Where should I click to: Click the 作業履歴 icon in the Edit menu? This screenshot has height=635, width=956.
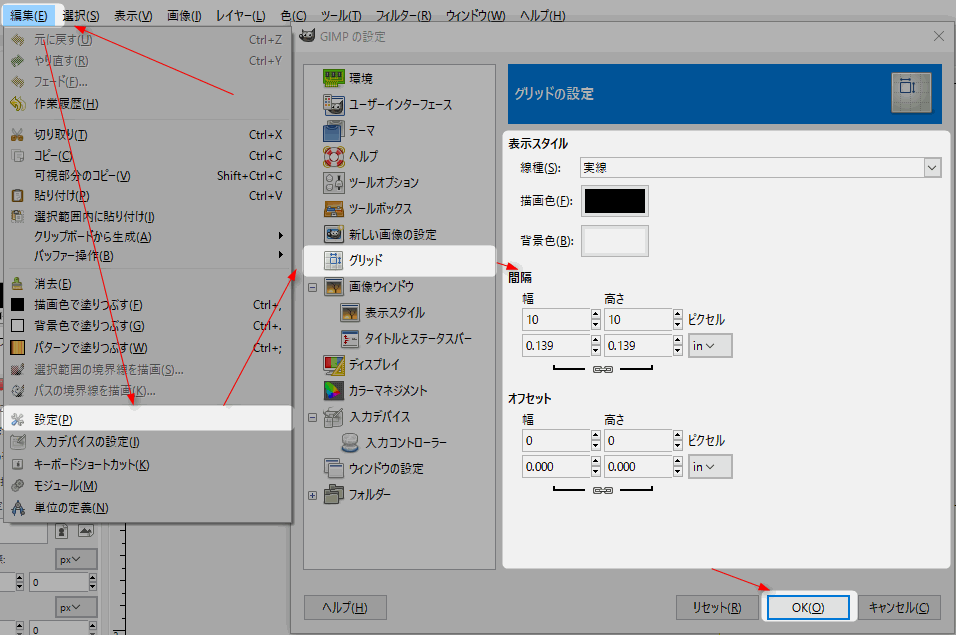(x=18, y=104)
